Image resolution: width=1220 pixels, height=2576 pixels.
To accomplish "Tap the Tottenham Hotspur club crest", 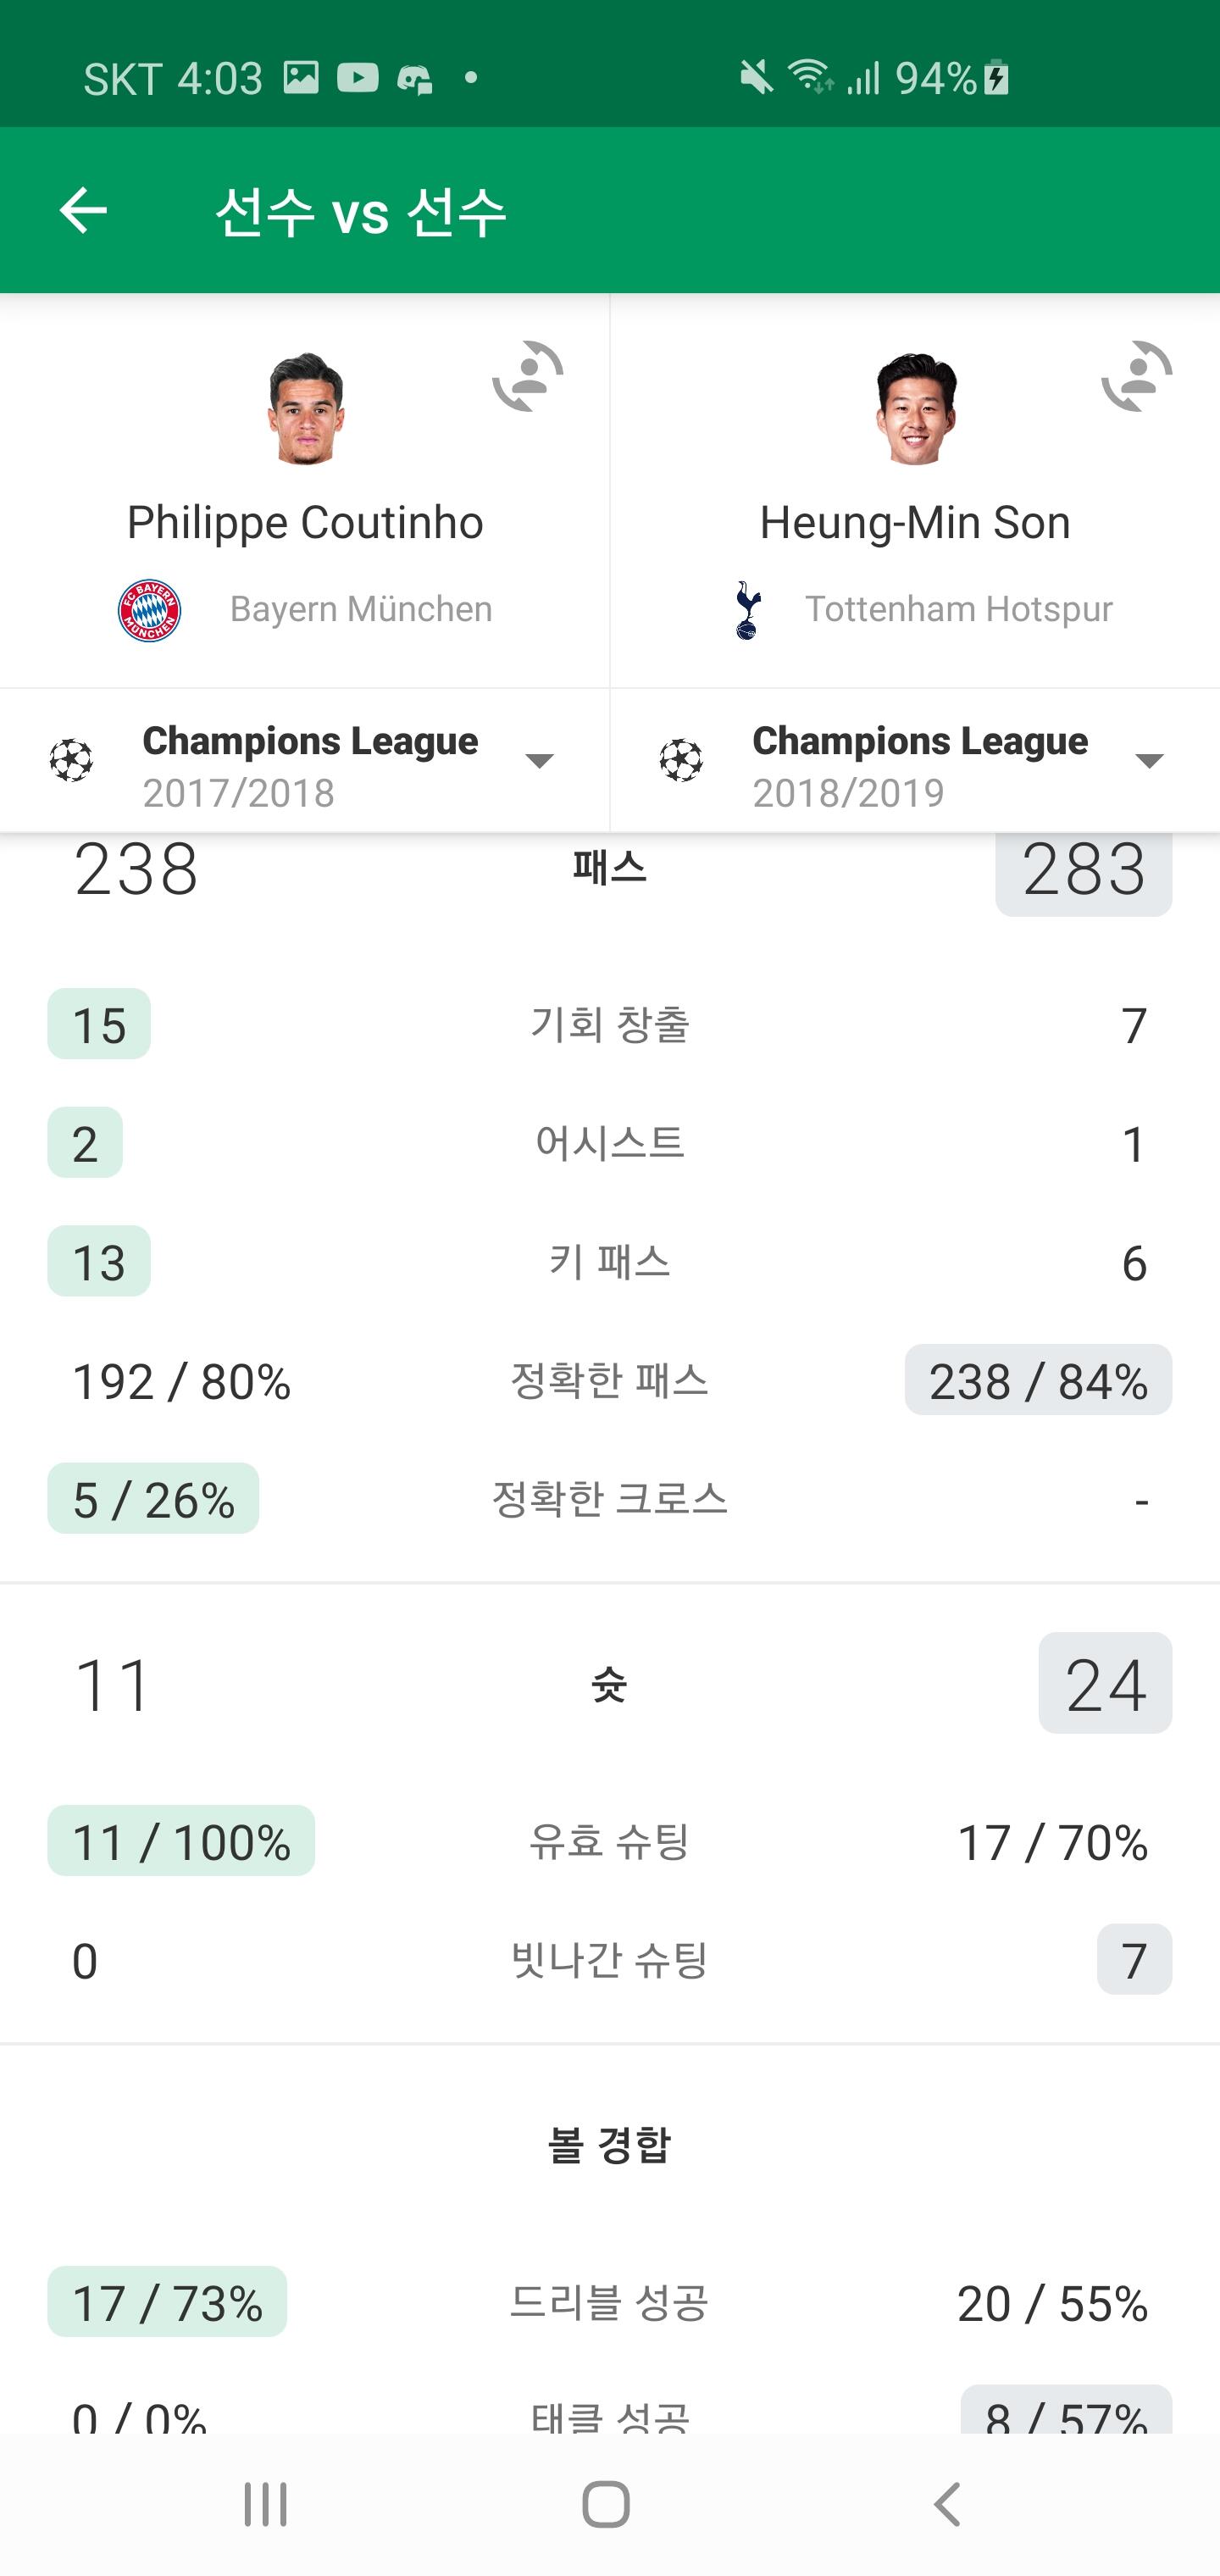I will pos(747,609).
